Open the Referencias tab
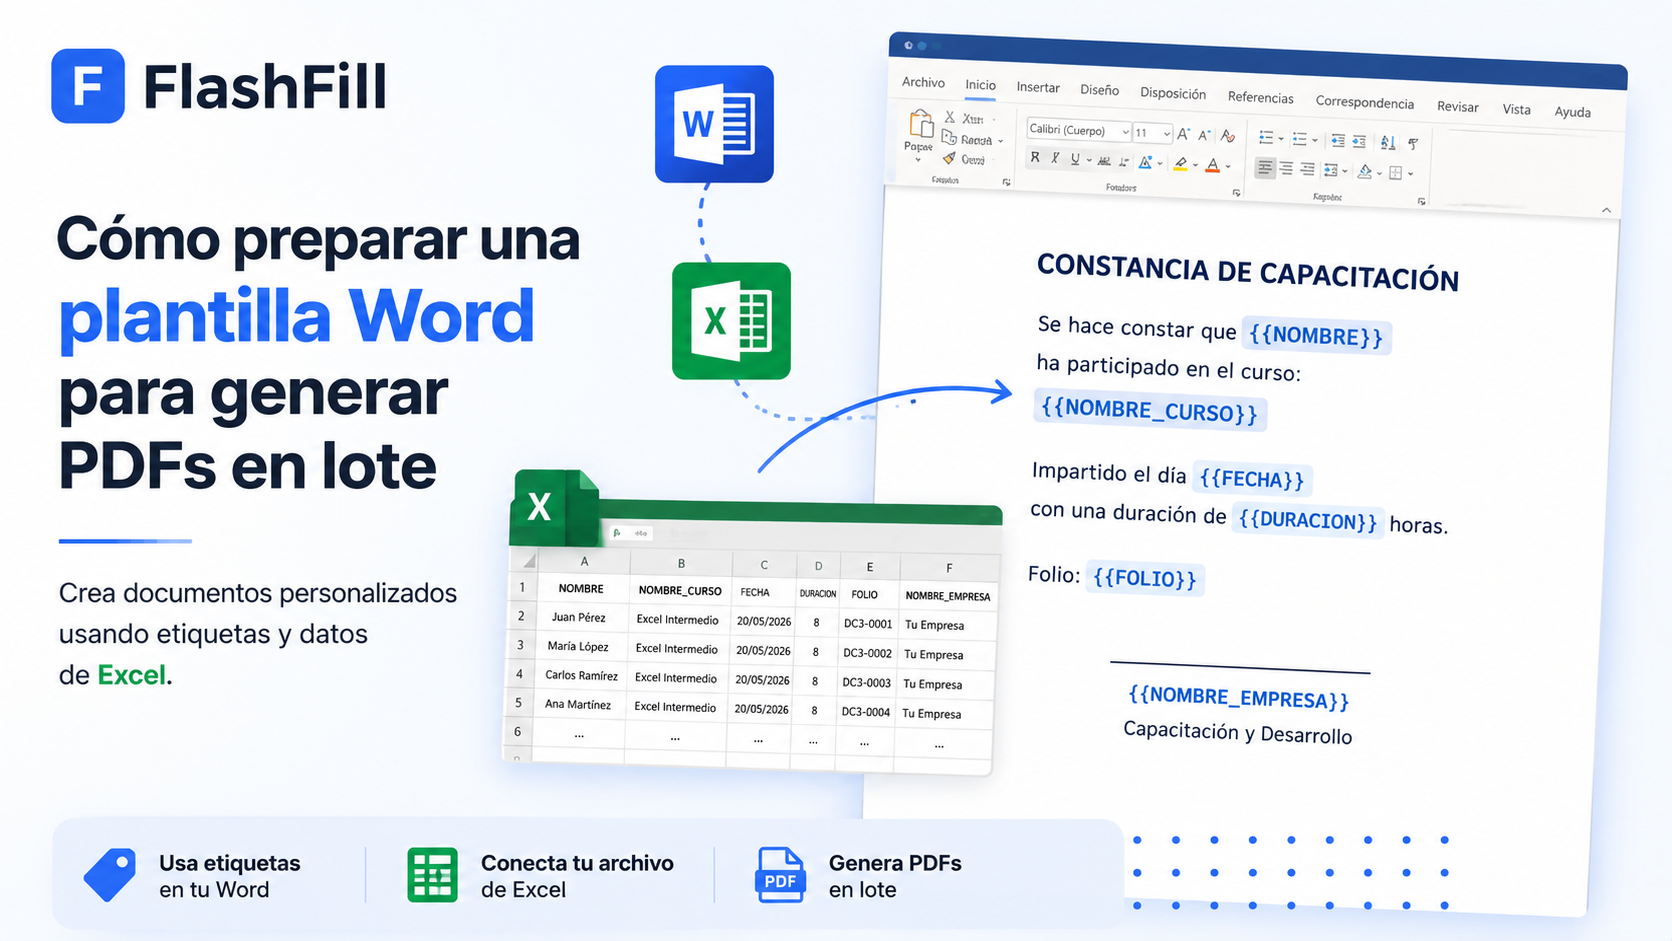This screenshot has height=941, width=1672. 1260,97
